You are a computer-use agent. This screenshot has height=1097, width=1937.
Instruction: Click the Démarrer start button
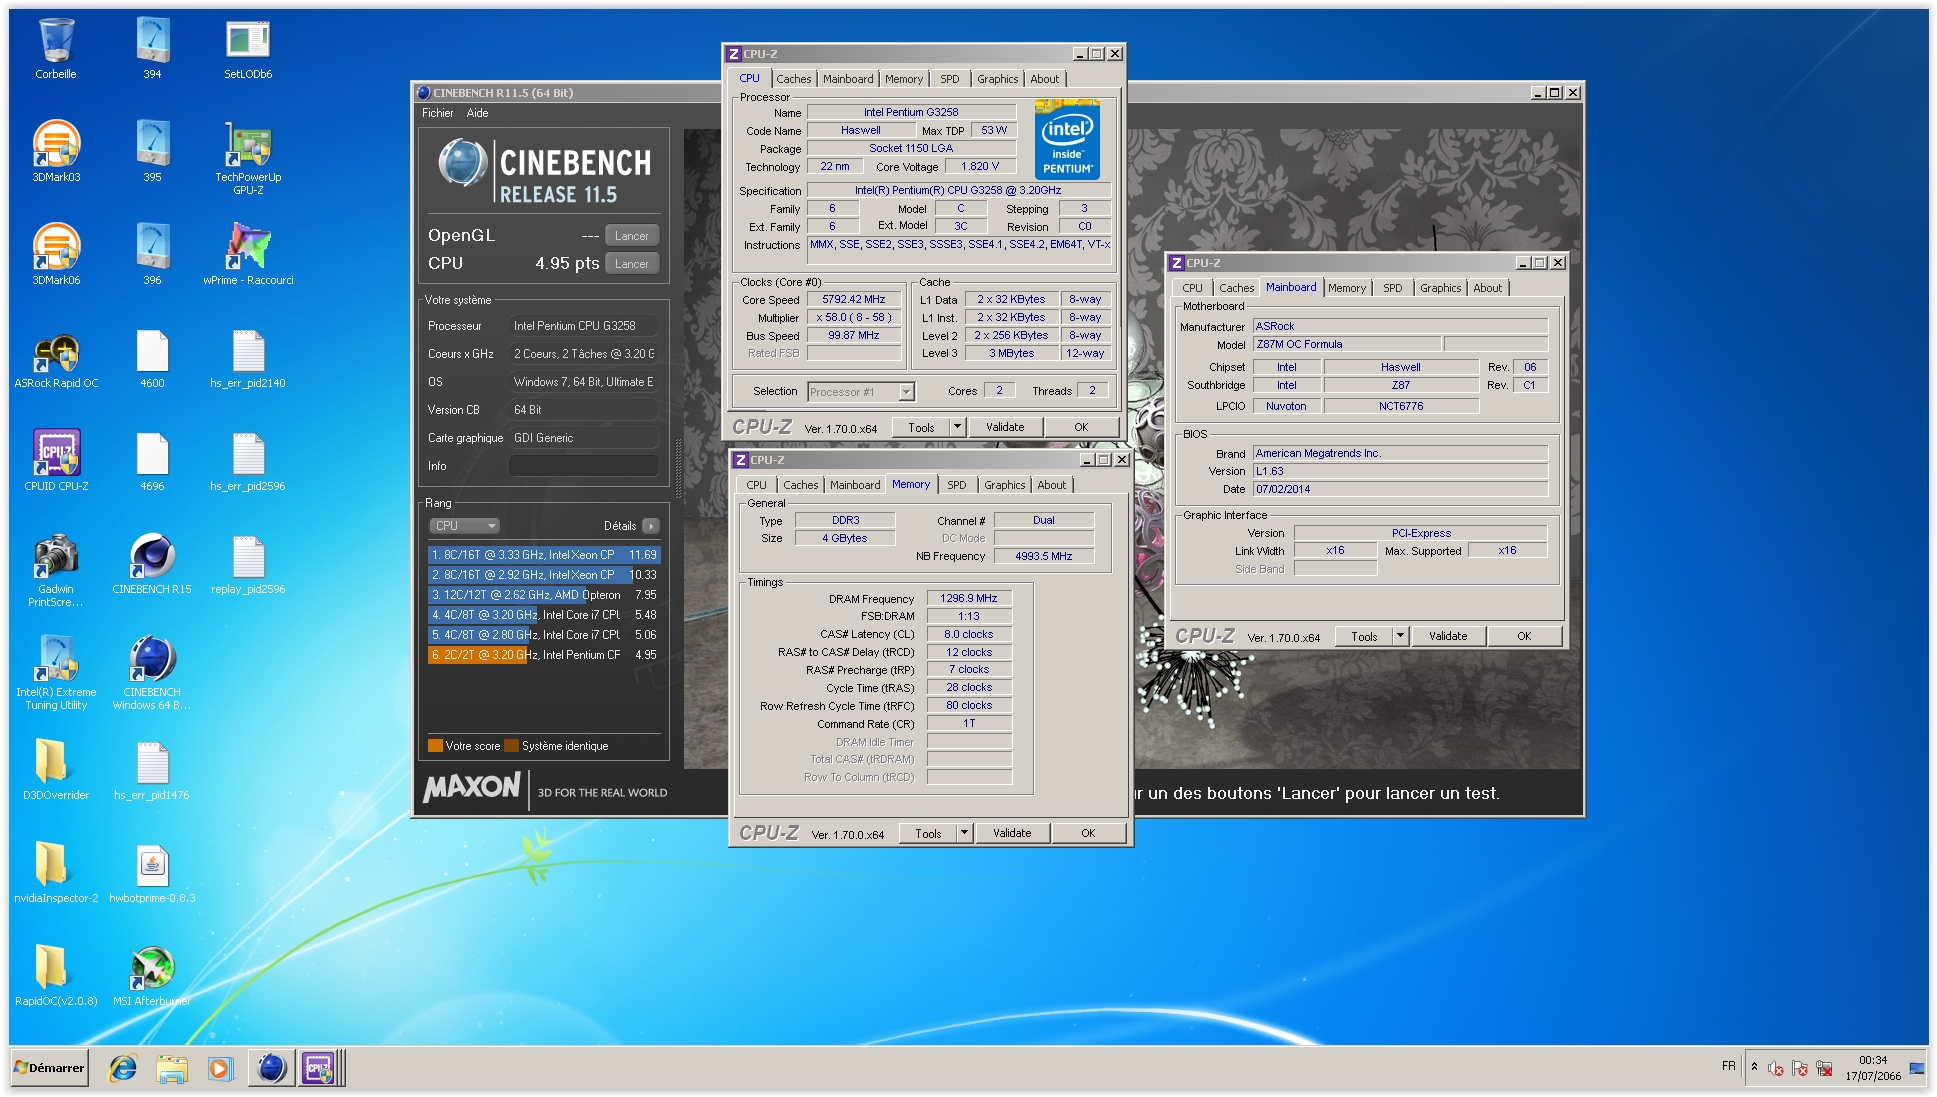50,1068
